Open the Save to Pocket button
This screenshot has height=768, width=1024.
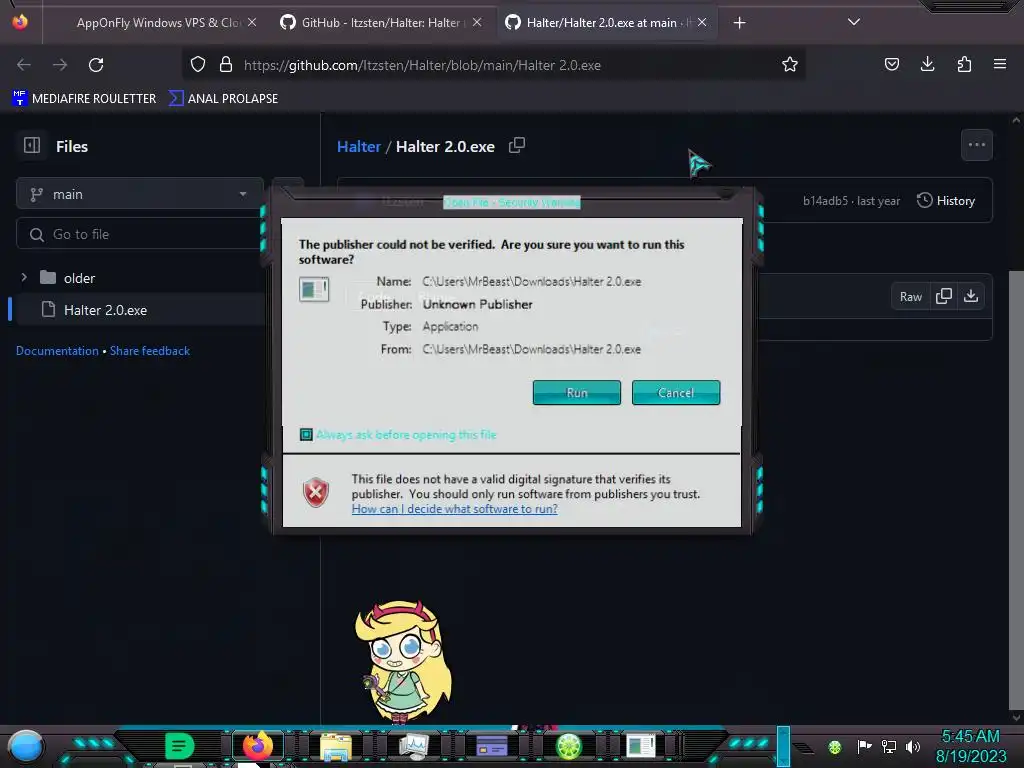(891, 64)
